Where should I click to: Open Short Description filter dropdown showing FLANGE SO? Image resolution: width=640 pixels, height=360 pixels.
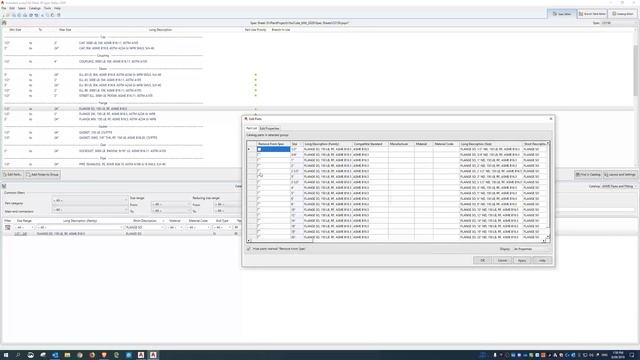(x=144, y=227)
